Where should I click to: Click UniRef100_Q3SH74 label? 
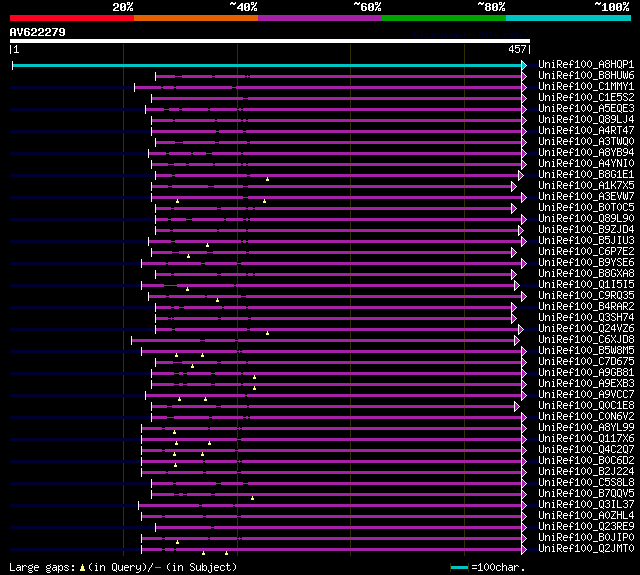point(586,318)
